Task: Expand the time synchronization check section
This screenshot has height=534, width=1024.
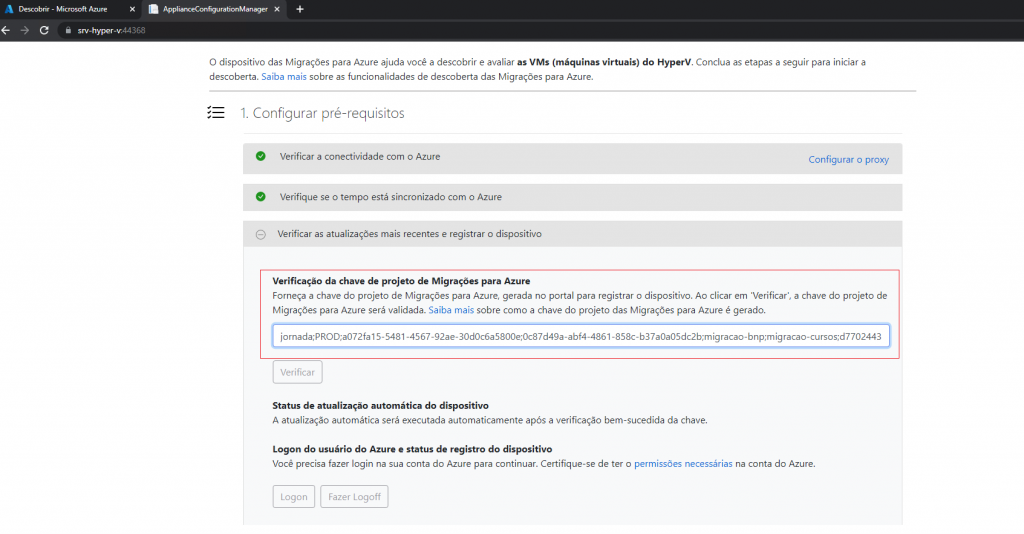Action: (390, 197)
